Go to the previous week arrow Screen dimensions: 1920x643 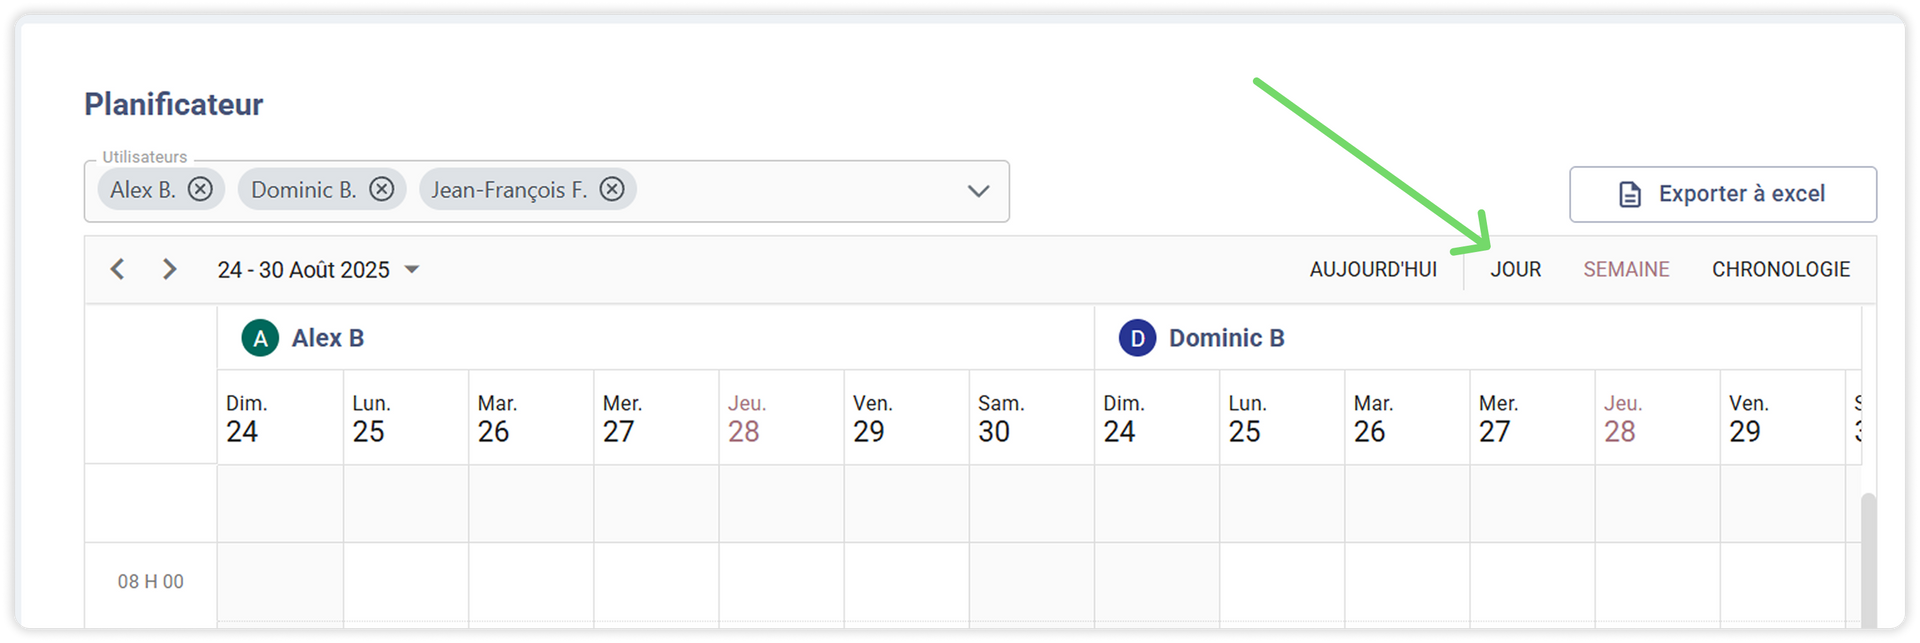click(x=117, y=269)
